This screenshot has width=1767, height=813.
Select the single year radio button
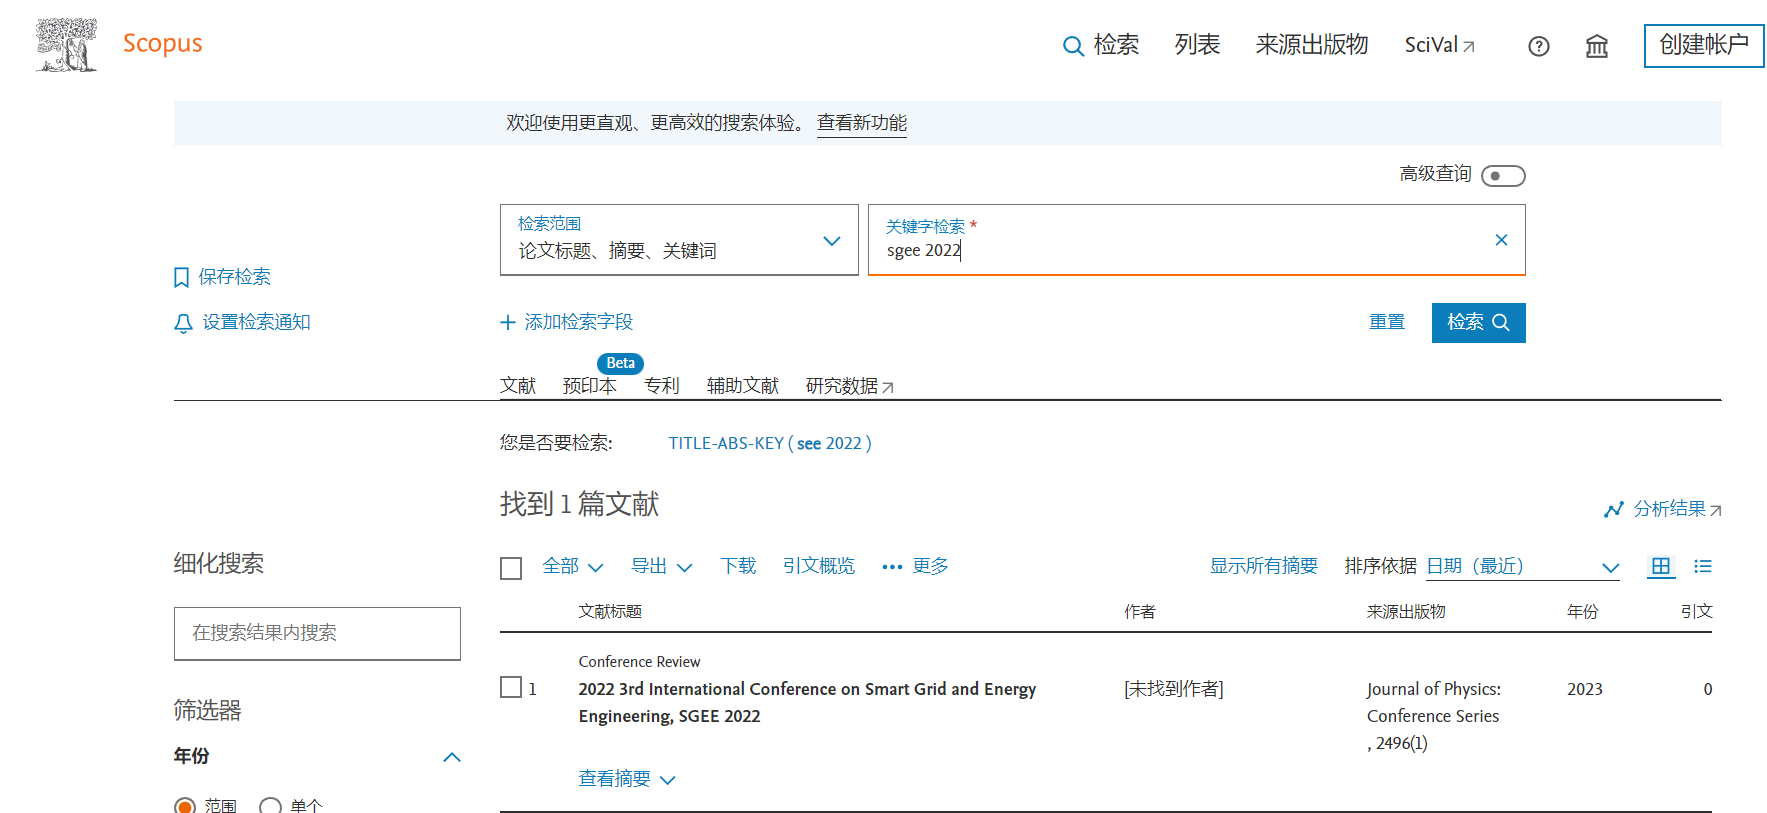tap(270, 806)
